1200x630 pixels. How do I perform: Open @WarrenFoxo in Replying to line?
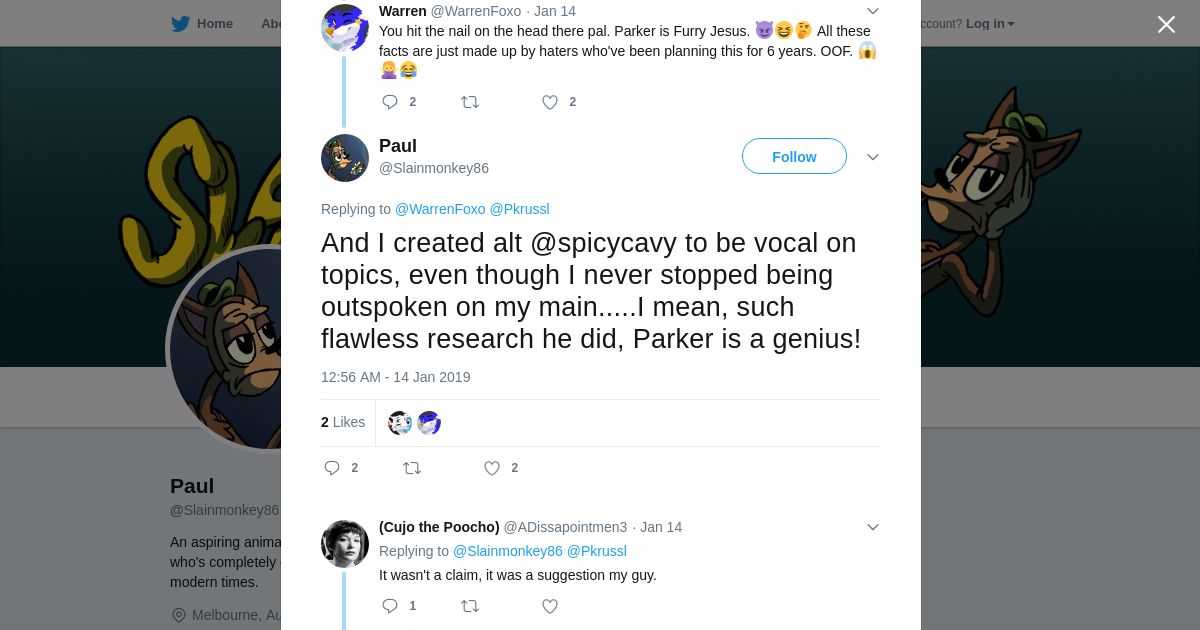[440, 209]
